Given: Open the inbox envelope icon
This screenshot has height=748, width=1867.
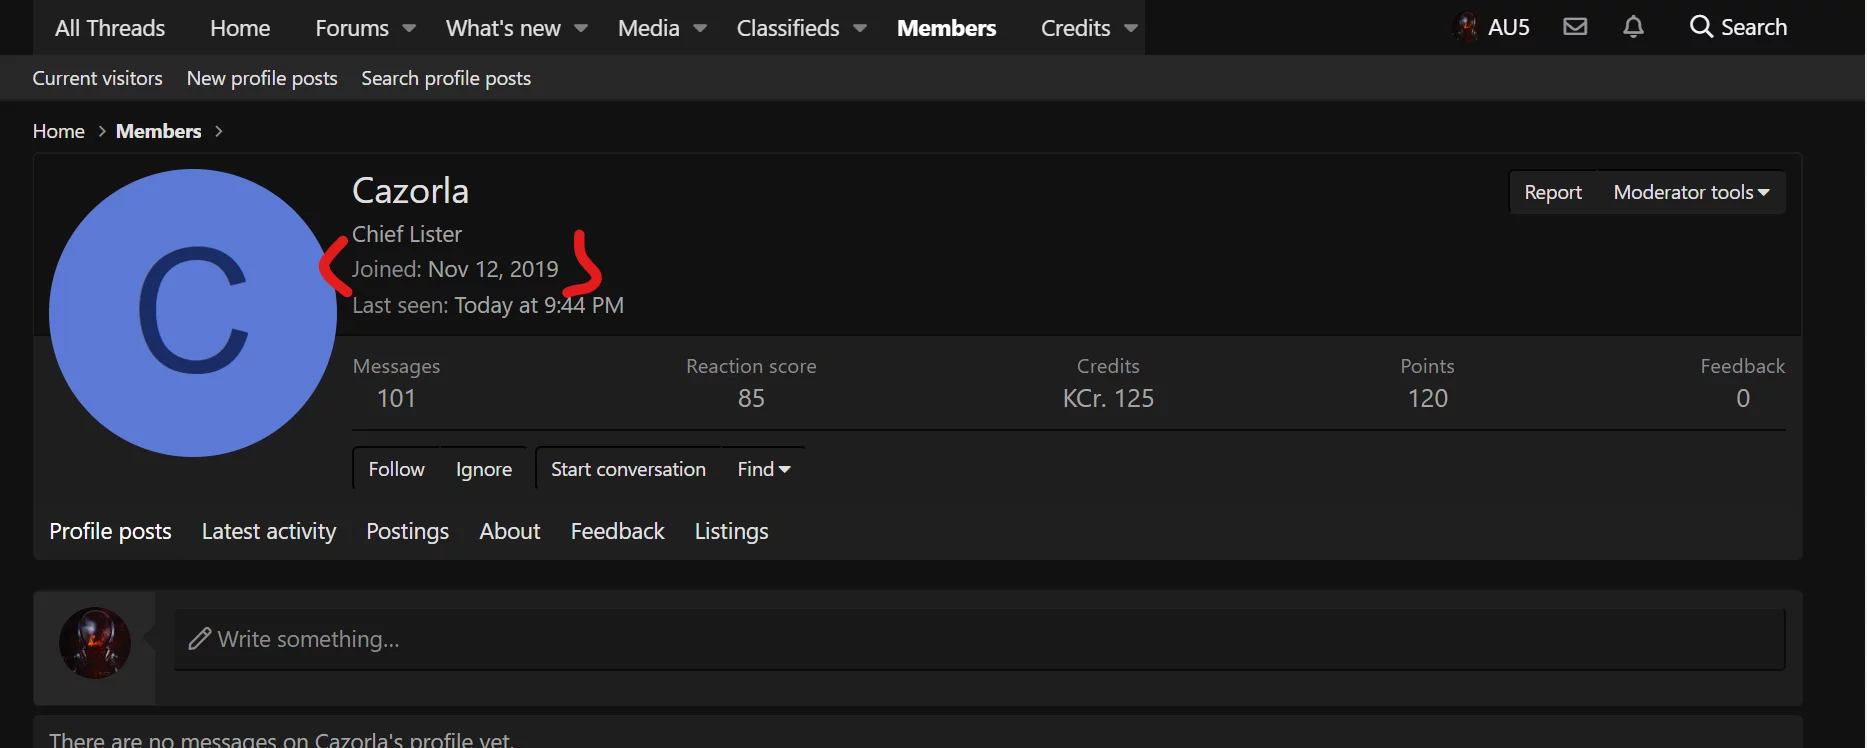Looking at the screenshot, I should pos(1575,27).
